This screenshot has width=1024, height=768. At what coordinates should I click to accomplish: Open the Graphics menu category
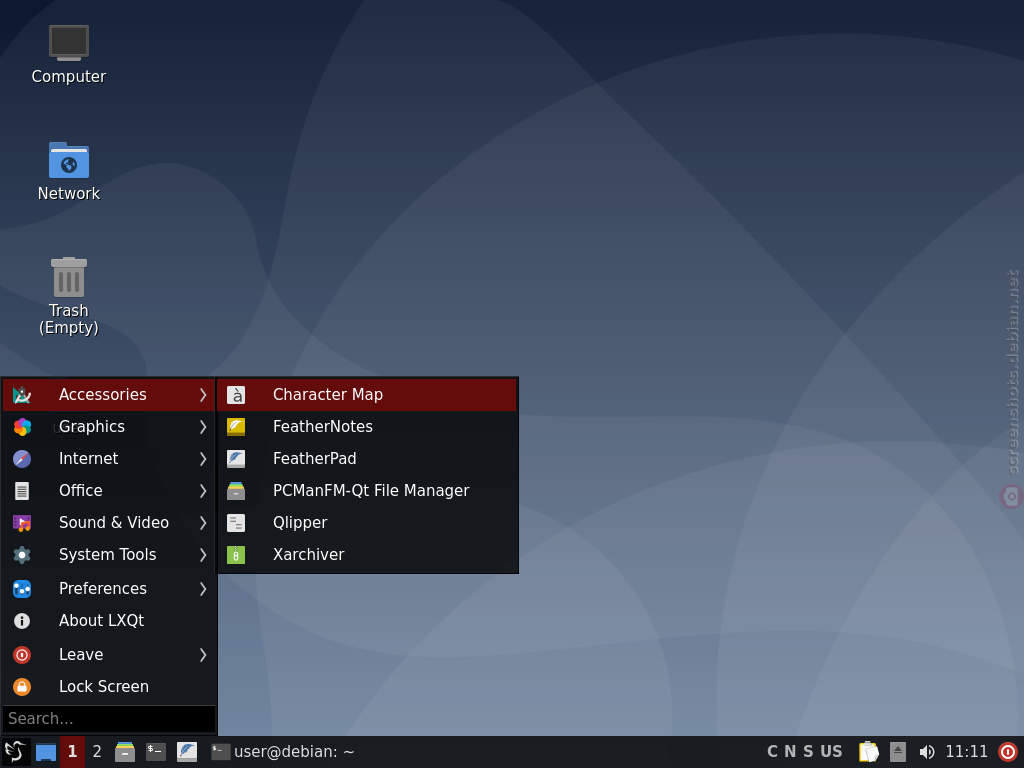tap(109, 426)
